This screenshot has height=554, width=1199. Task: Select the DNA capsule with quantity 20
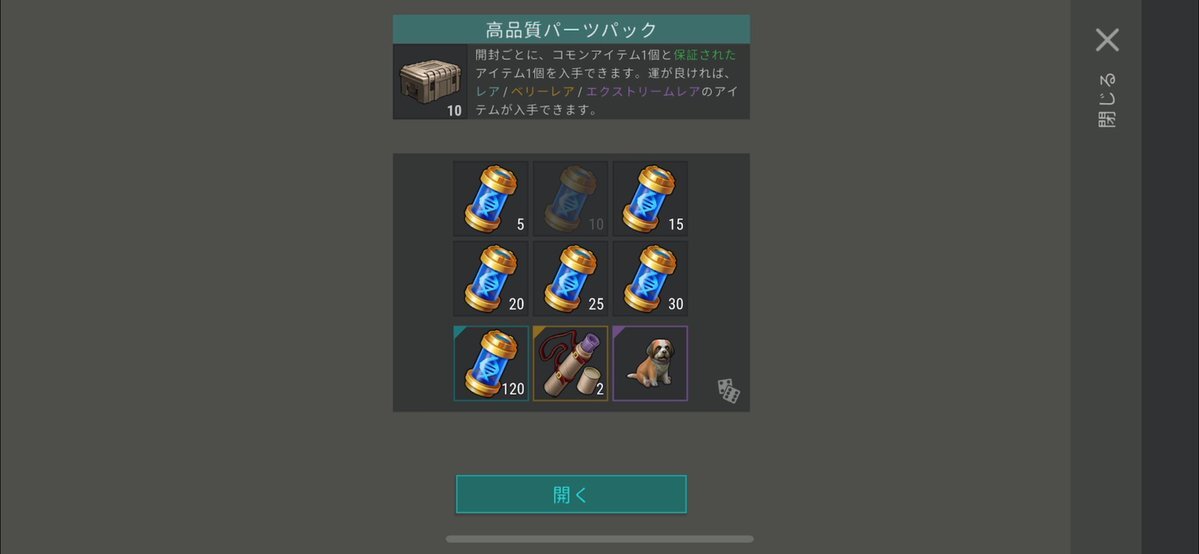(x=491, y=279)
